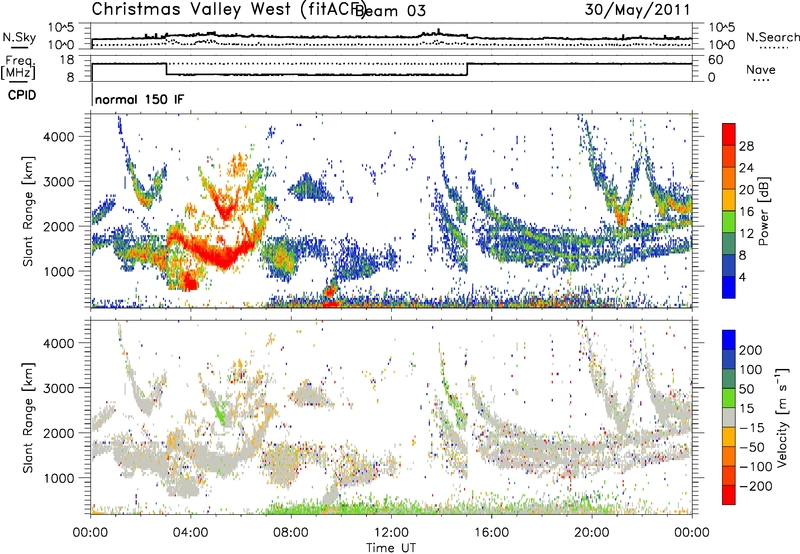This screenshot has height=554, width=800.
Task: Pick the bright blue top velocity colorbar segment
Action: point(729,340)
